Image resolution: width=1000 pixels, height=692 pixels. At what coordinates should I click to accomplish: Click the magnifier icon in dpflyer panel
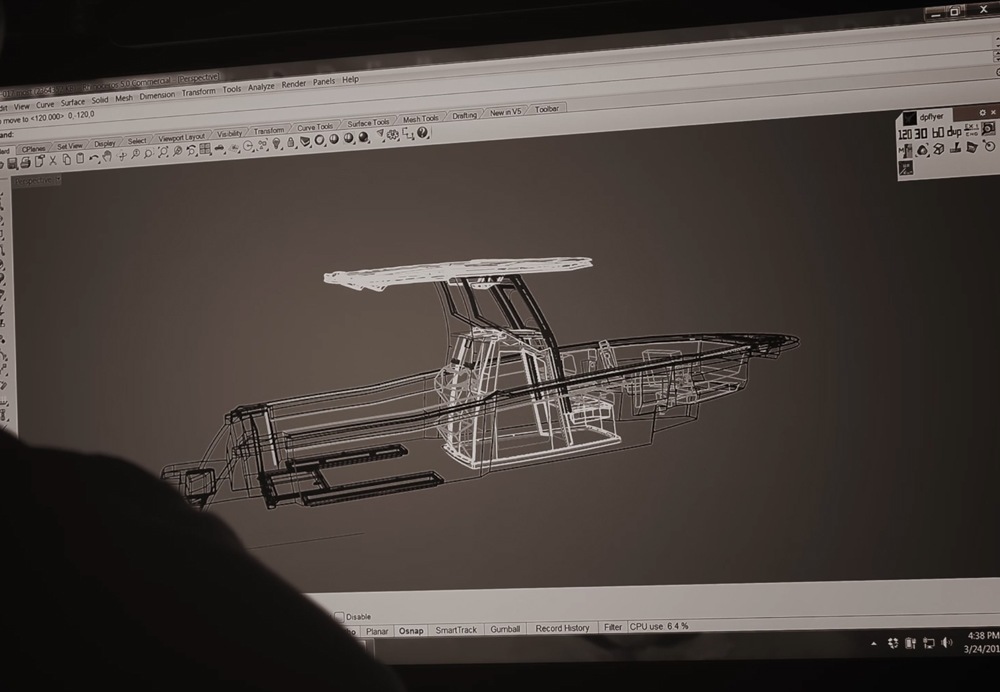pos(988,128)
